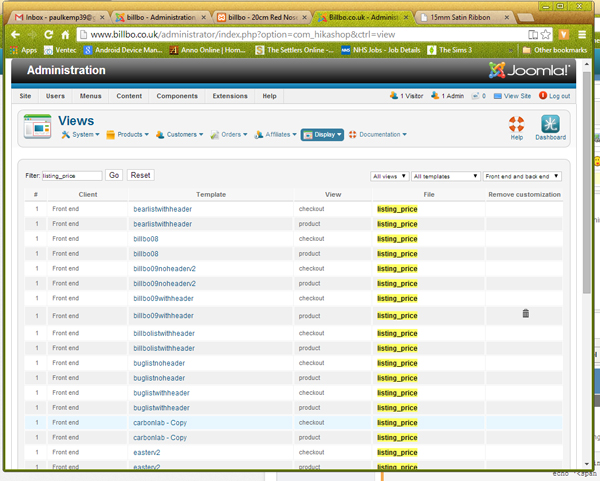Open the Other bookmarks folder
This screenshot has height=481, width=600.
(x=555, y=50)
